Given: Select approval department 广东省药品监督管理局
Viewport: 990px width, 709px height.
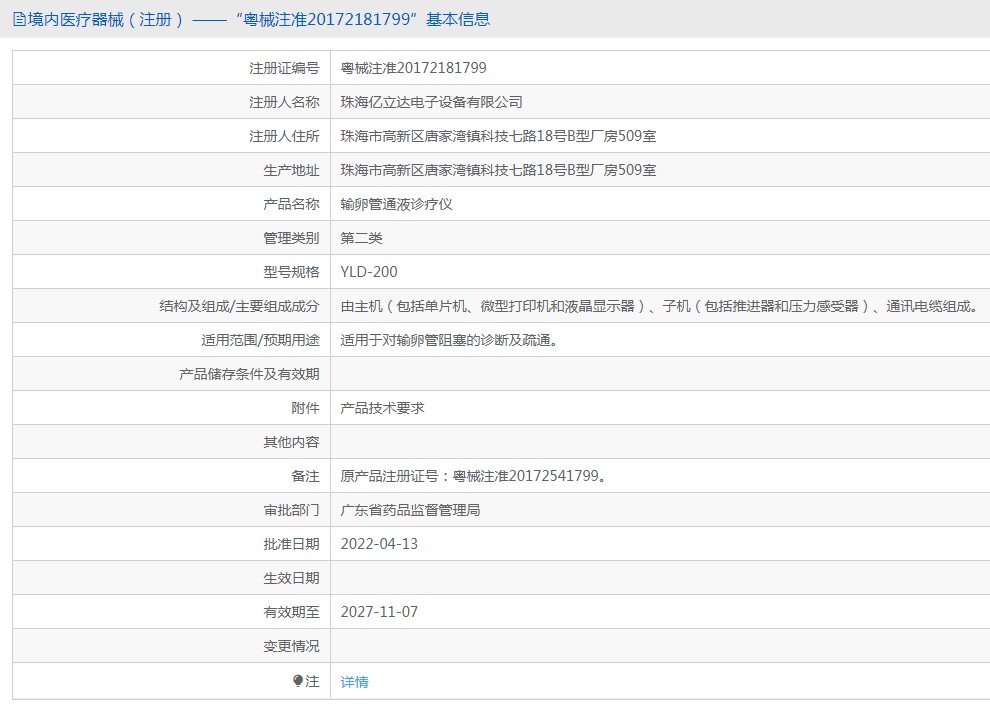Looking at the screenshot, I should coord(411,510).
